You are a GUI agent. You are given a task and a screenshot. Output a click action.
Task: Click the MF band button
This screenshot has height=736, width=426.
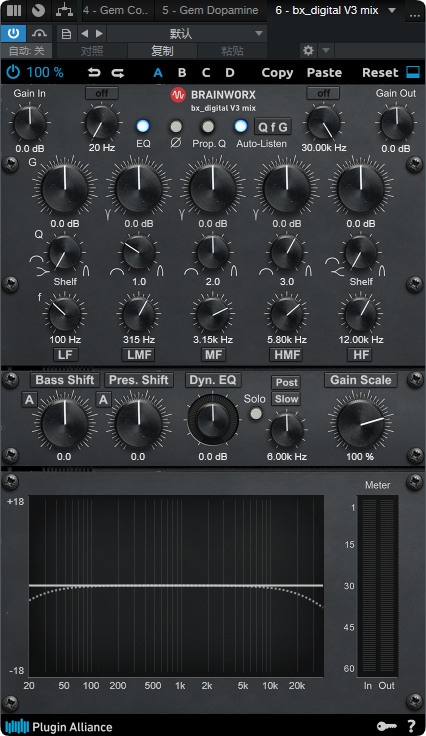pyautogui.click(x=213, y=355)
